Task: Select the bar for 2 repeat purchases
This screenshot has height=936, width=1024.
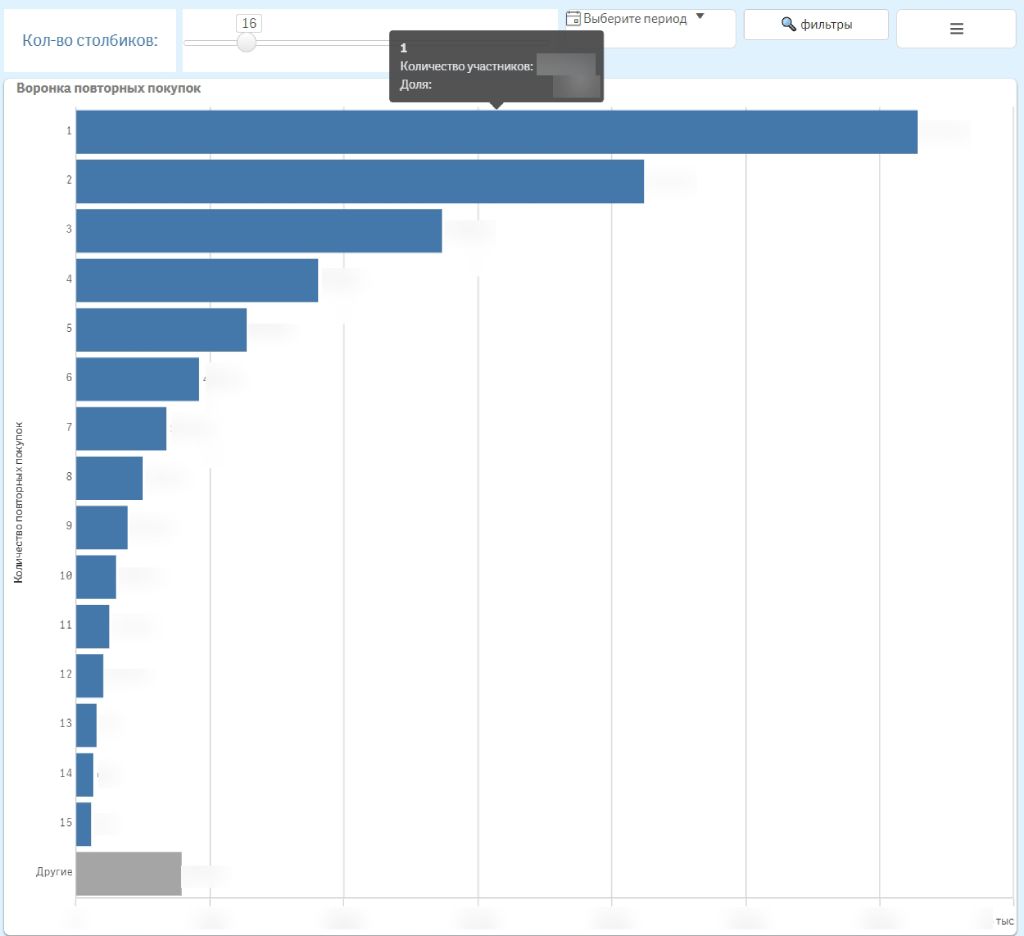Action: (x=360, y=181)
